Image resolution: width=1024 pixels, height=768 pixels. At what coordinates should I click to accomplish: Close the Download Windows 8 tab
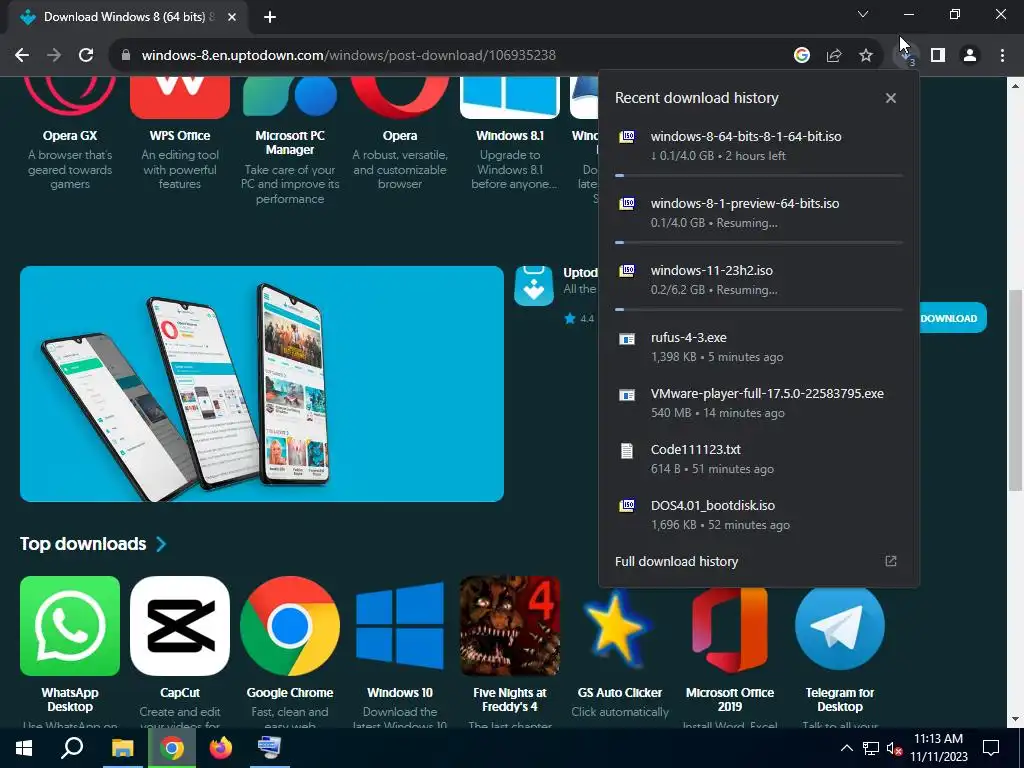pyautogui.click(x=232, y=17)
